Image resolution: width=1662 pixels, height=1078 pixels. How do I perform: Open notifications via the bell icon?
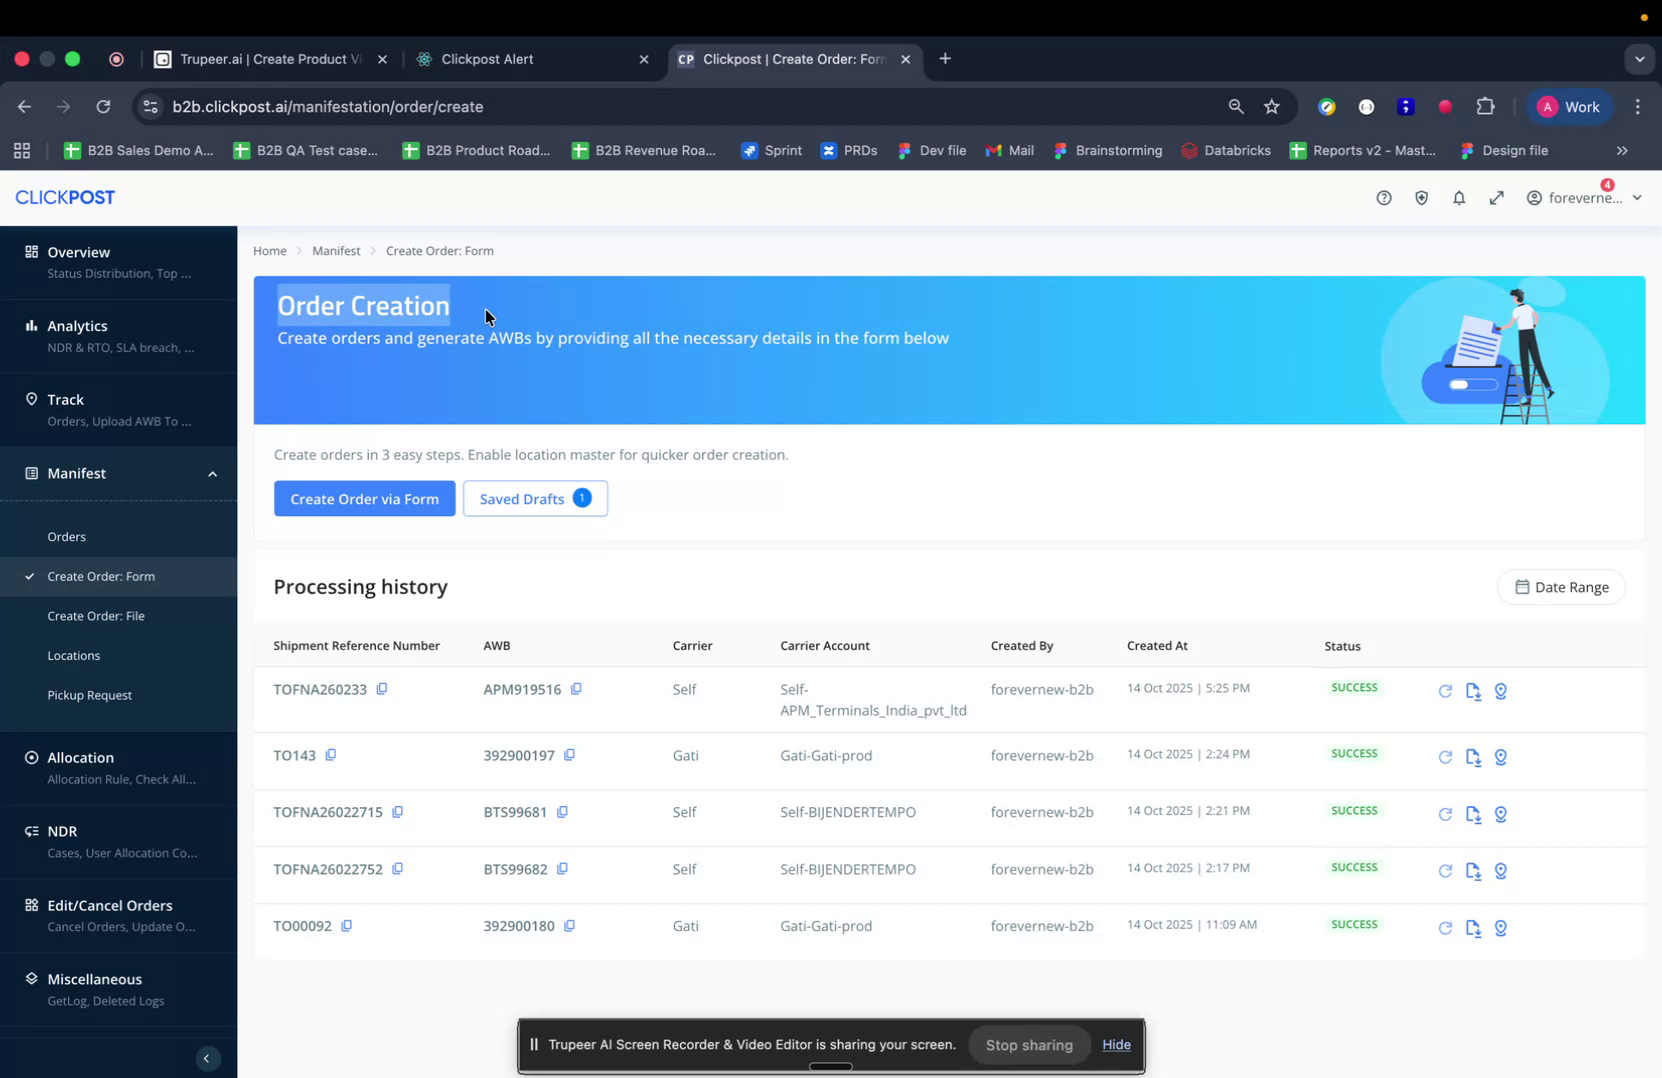(1459, 197)
